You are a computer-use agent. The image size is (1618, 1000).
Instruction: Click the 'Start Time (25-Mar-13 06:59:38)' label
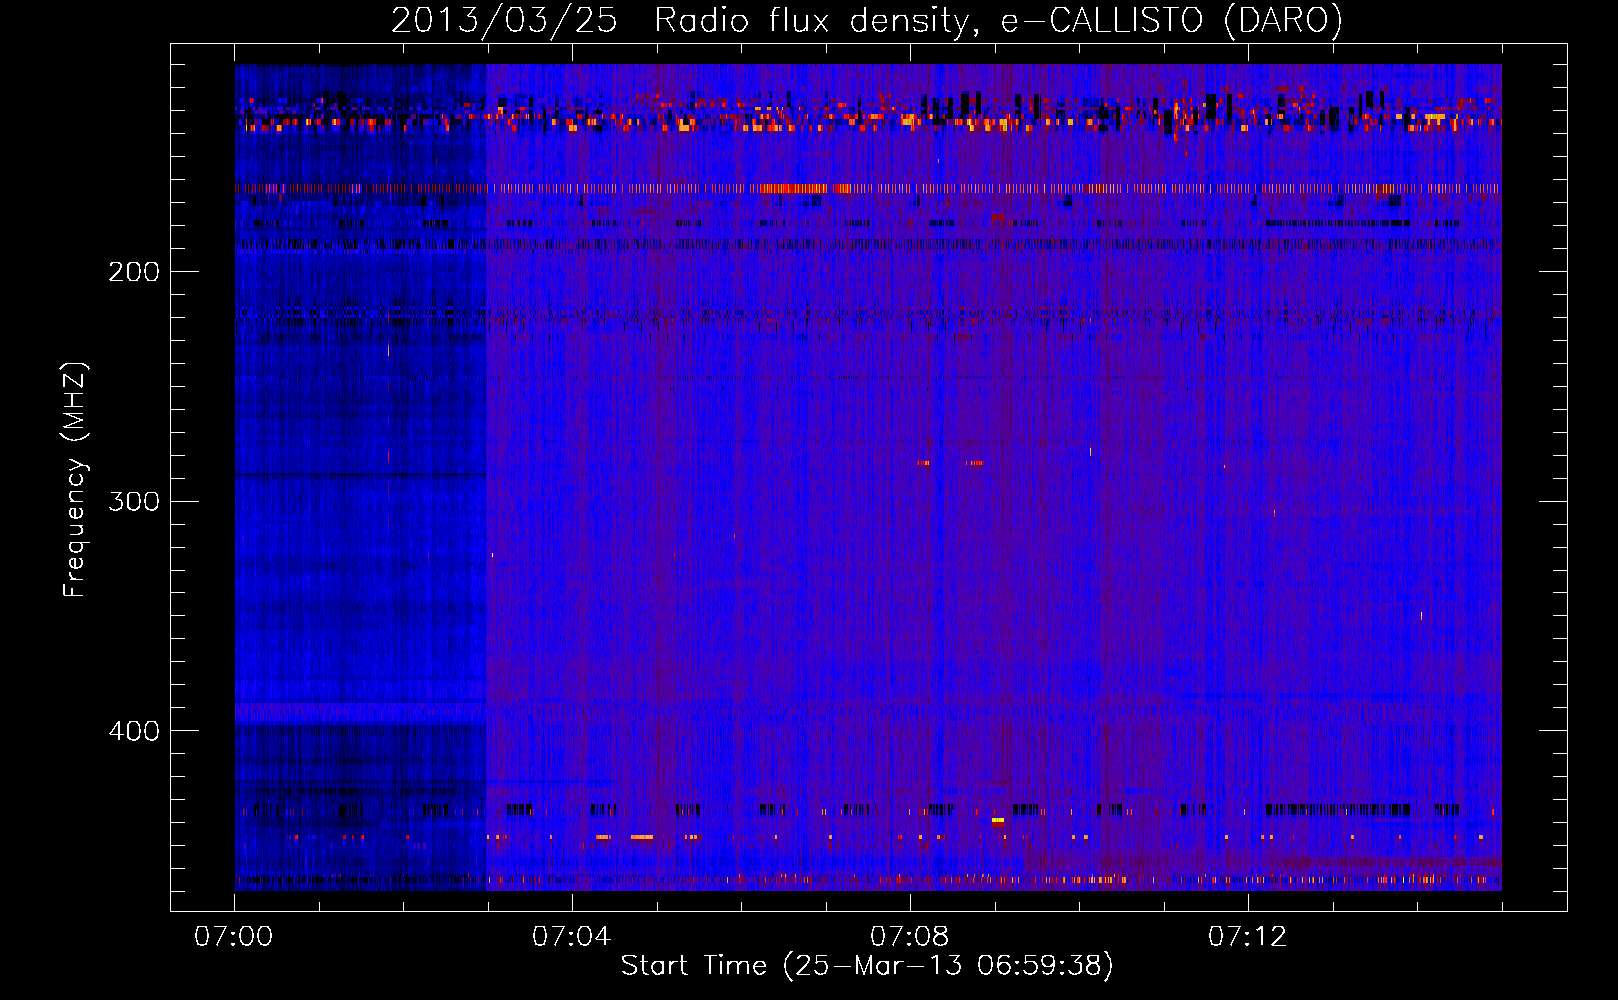click(867, 966)
